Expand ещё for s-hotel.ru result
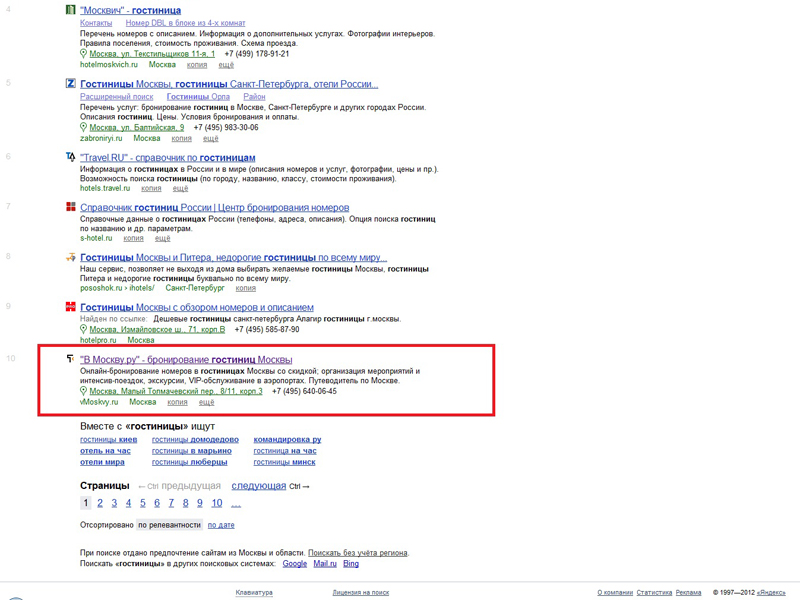Screen dimensions: 800x600 pos(162,238)
